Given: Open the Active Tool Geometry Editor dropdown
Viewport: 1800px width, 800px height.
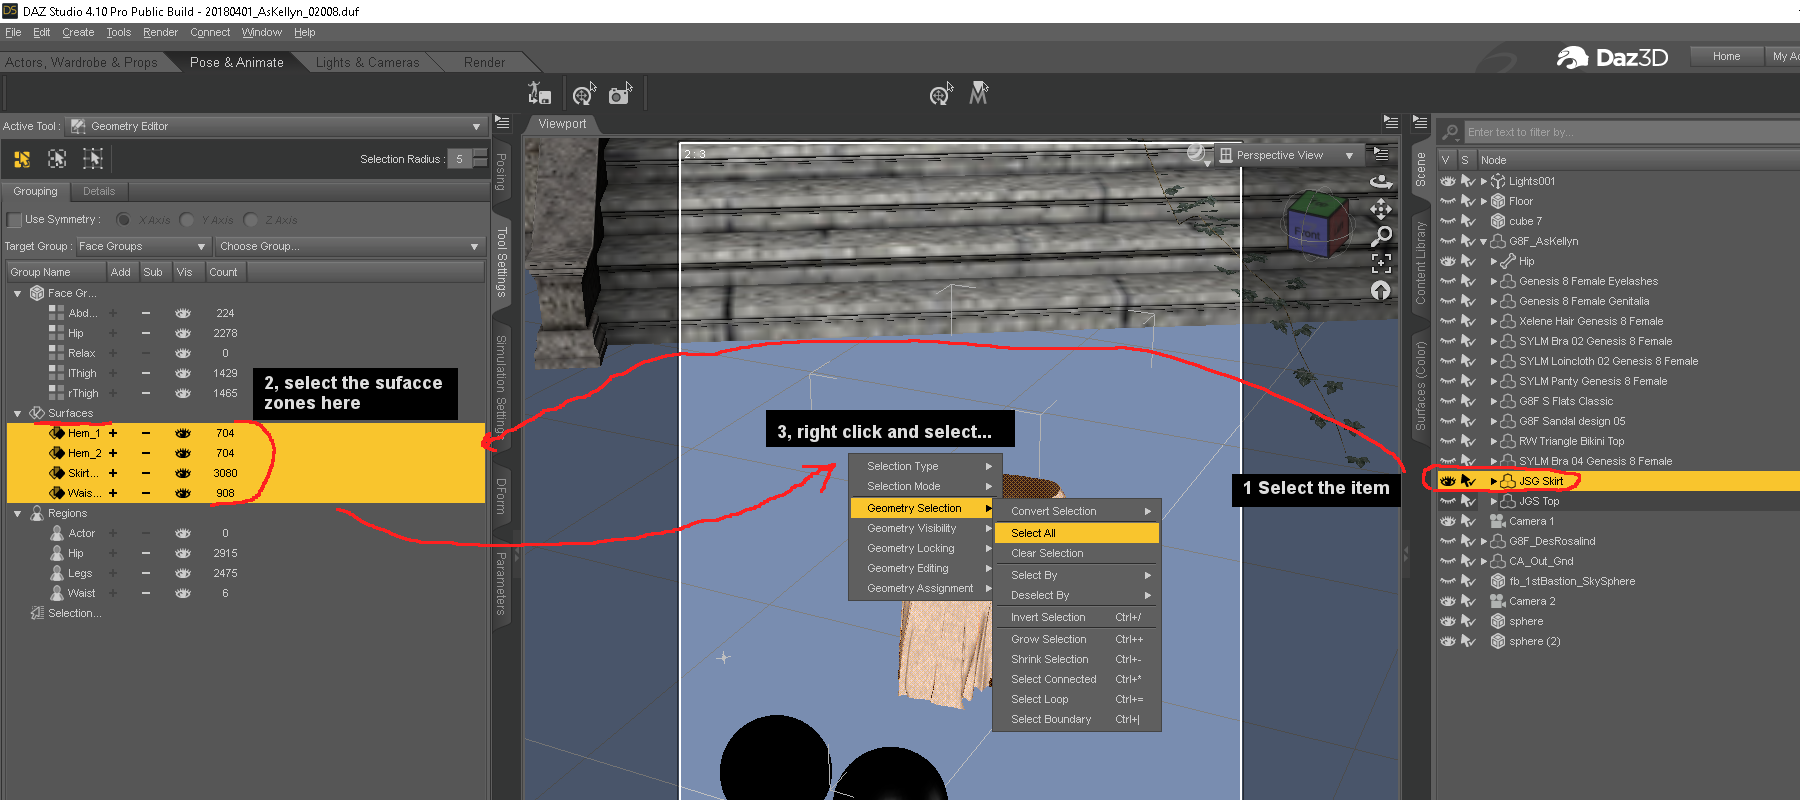Looking at the screenshot, I should pyautogui.click(x=277, y=127).
